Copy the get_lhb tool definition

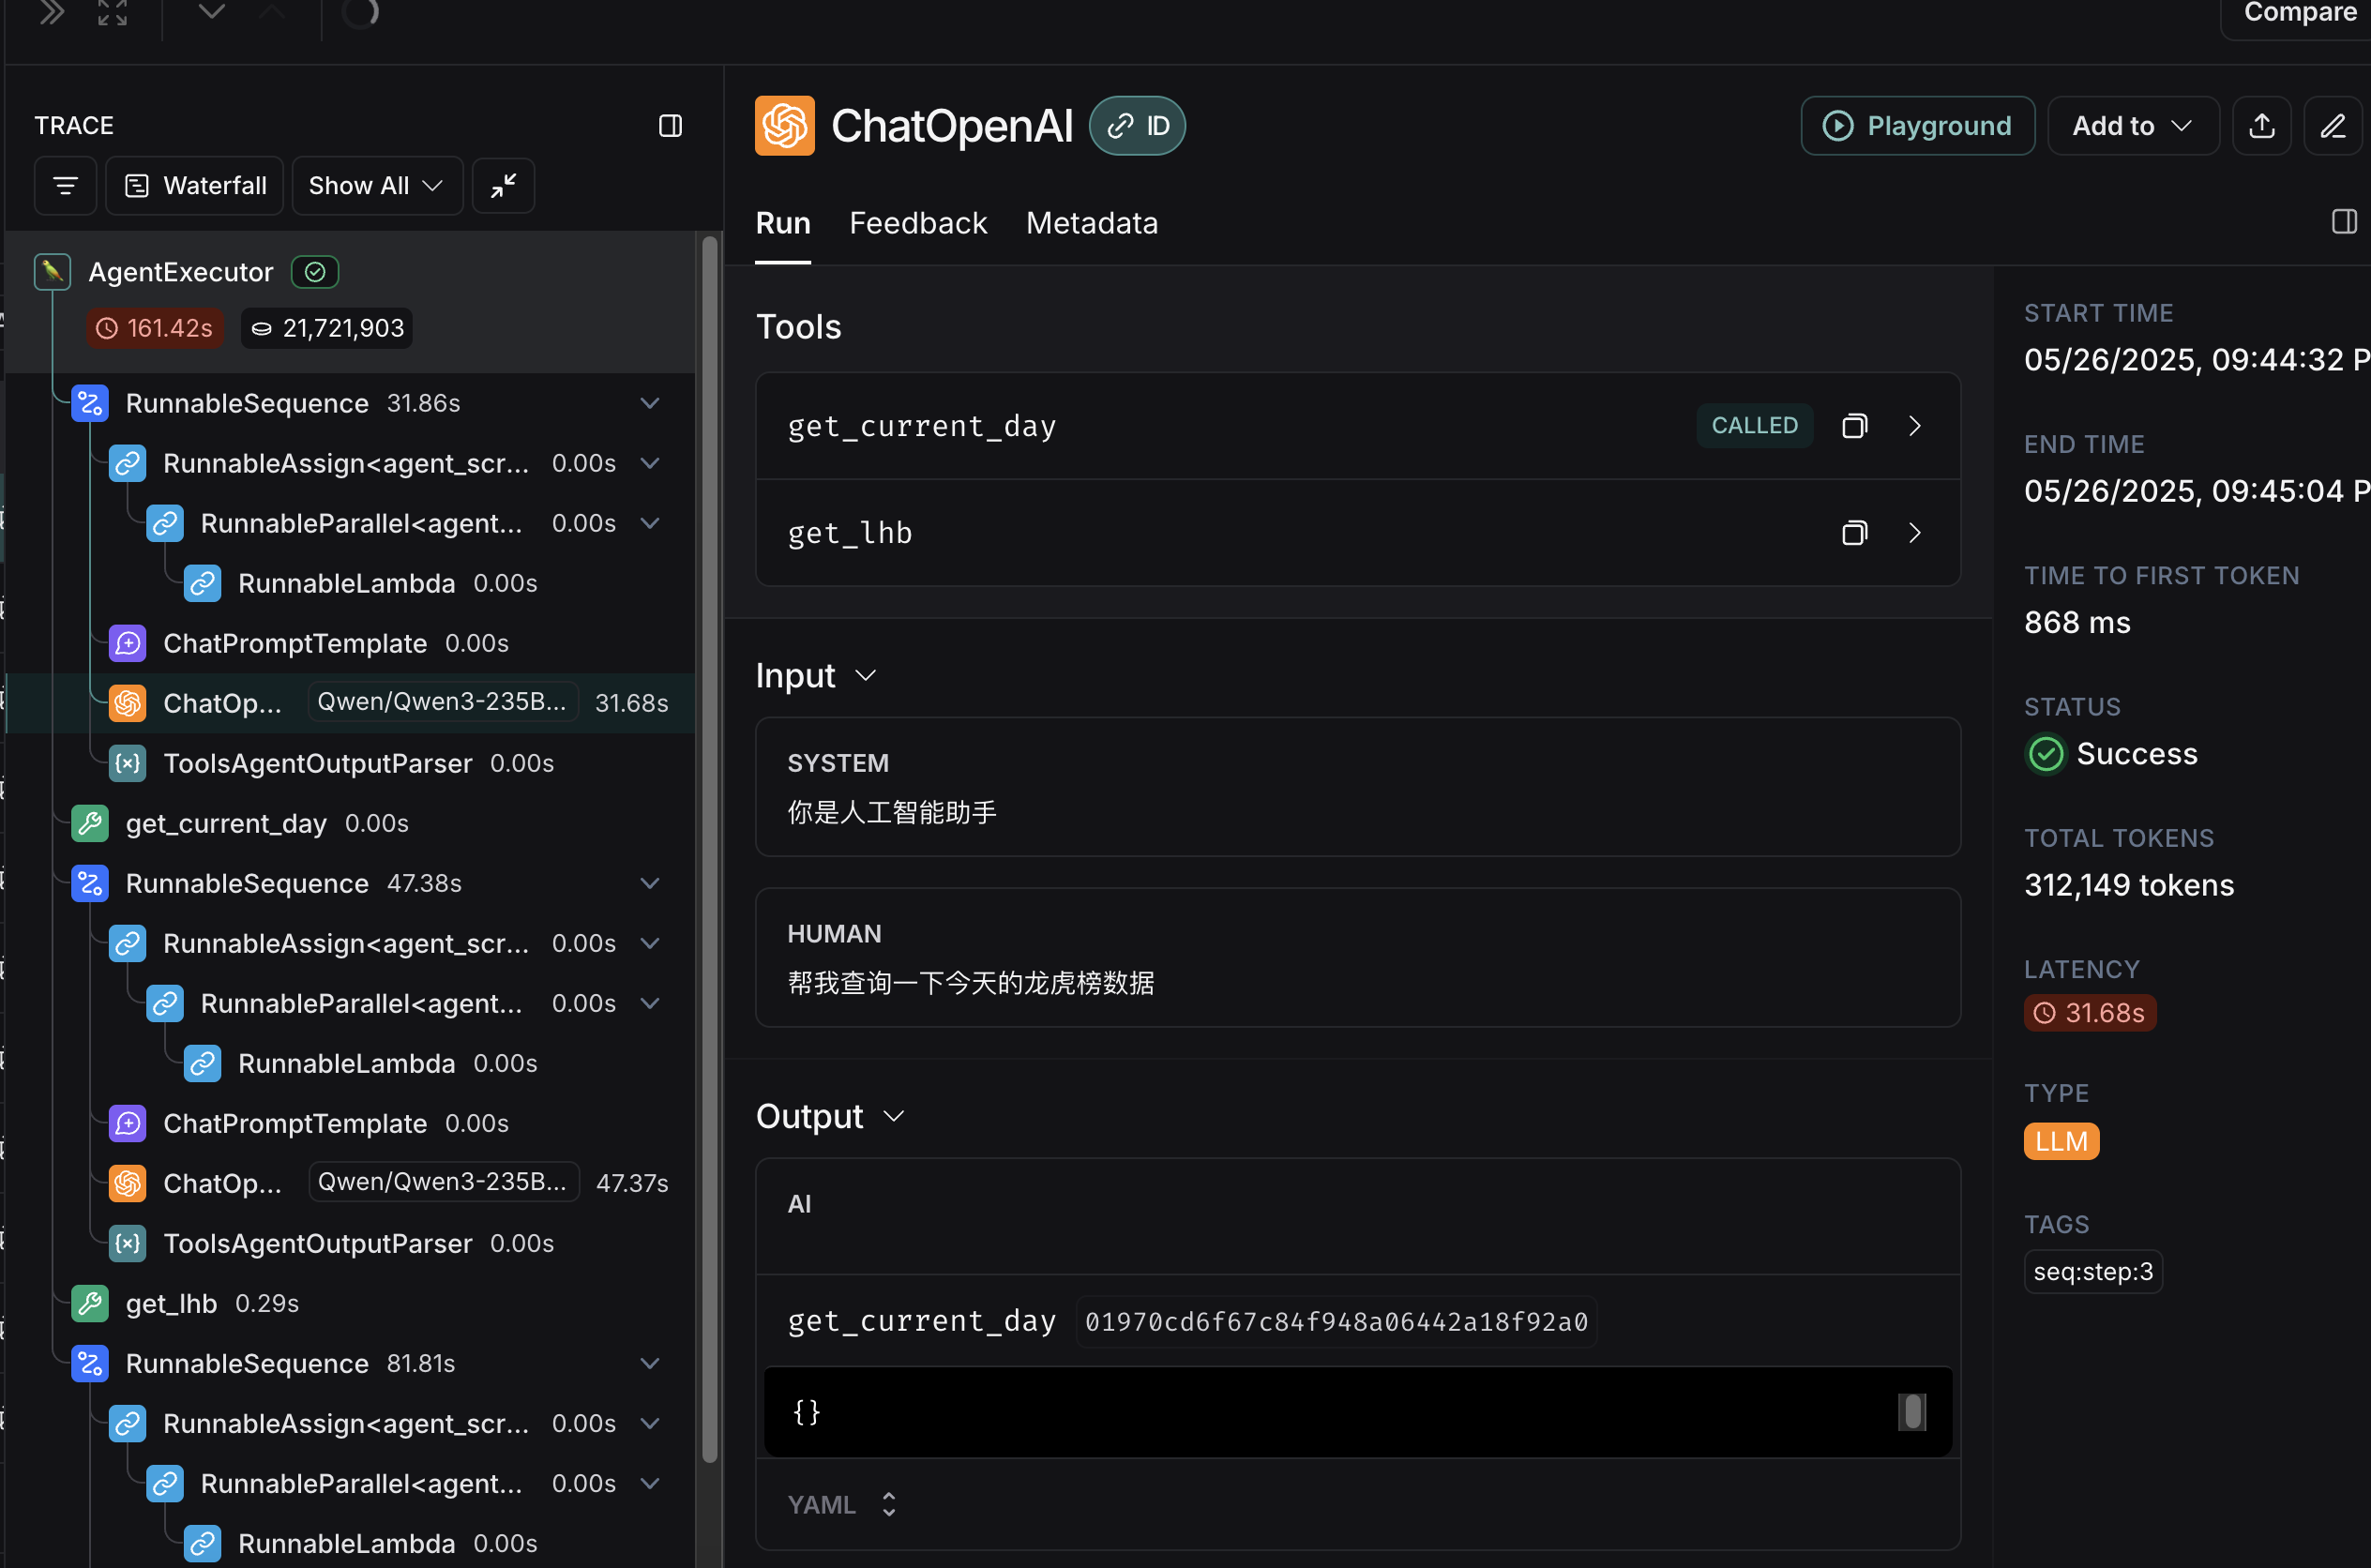tap(1853, 533)
